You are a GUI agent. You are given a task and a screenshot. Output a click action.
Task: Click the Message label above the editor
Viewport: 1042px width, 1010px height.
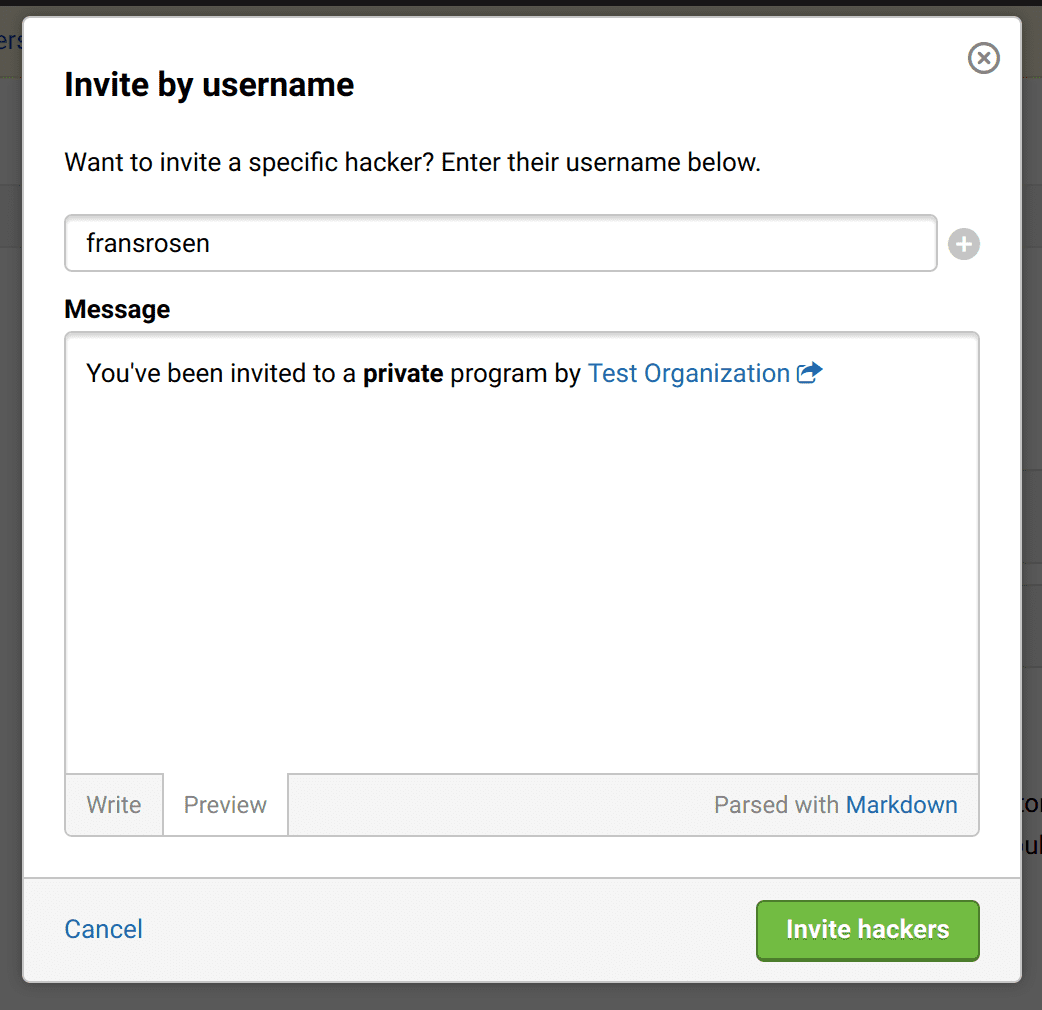click(117, 310)
